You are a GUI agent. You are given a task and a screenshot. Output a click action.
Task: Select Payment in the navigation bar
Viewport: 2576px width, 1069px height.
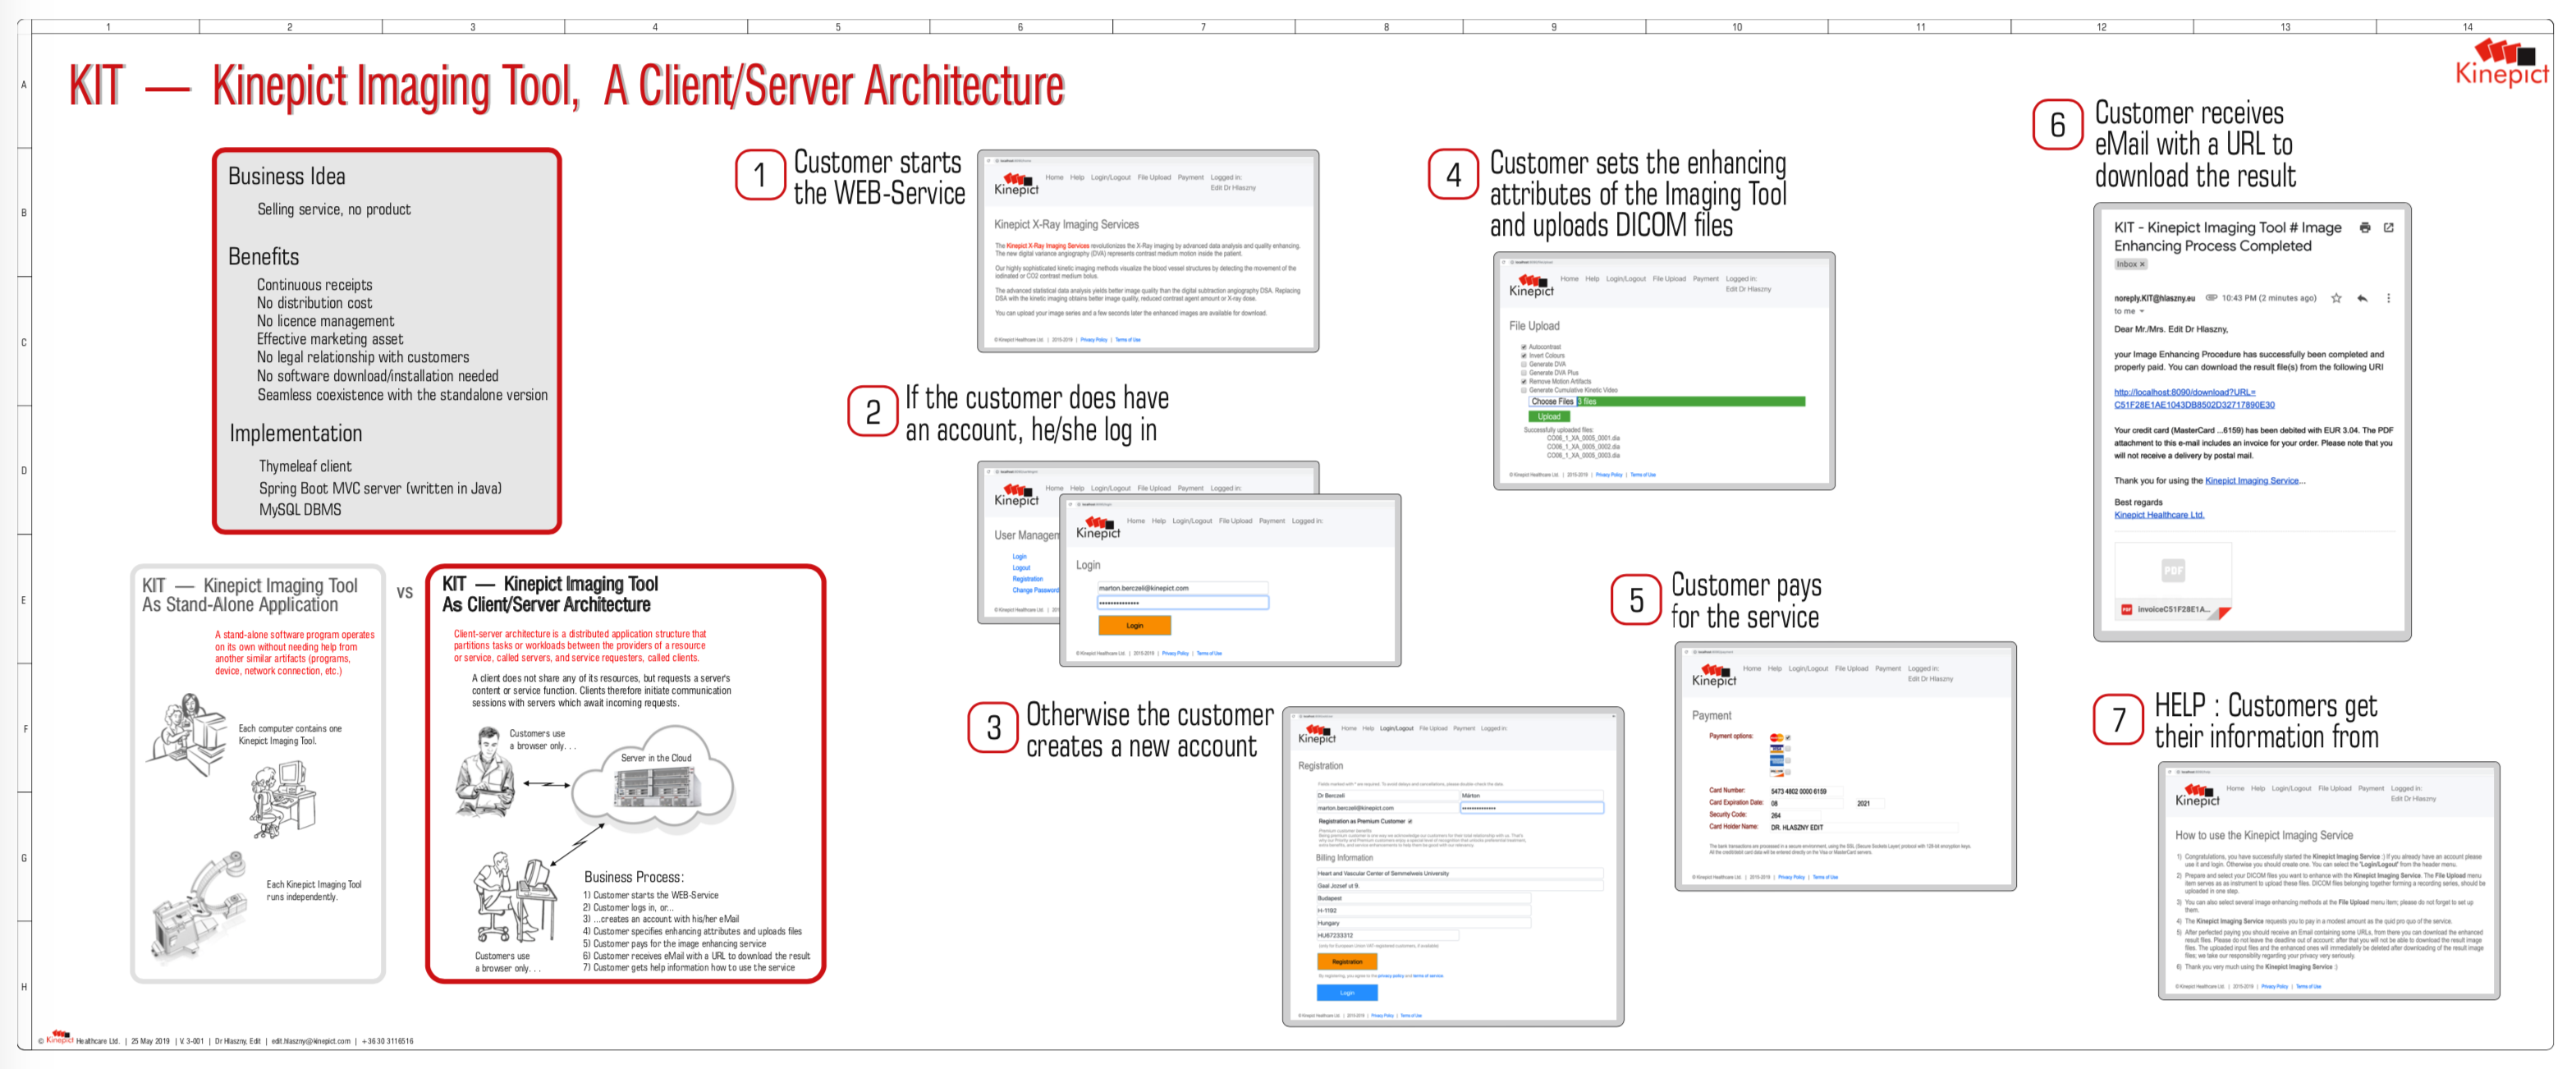pos(1706,279)
